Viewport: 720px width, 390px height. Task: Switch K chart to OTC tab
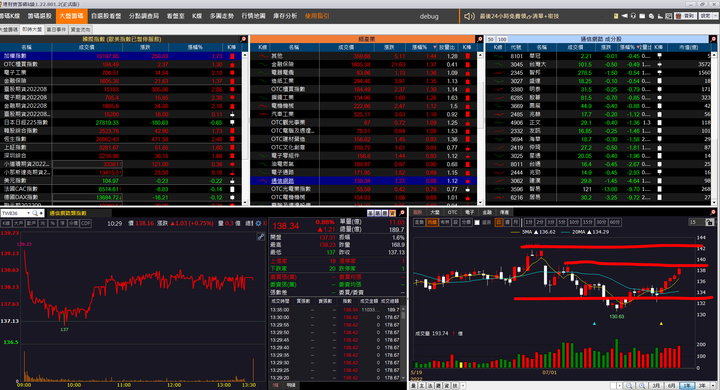pyautogui.click(x=453, y=213)
